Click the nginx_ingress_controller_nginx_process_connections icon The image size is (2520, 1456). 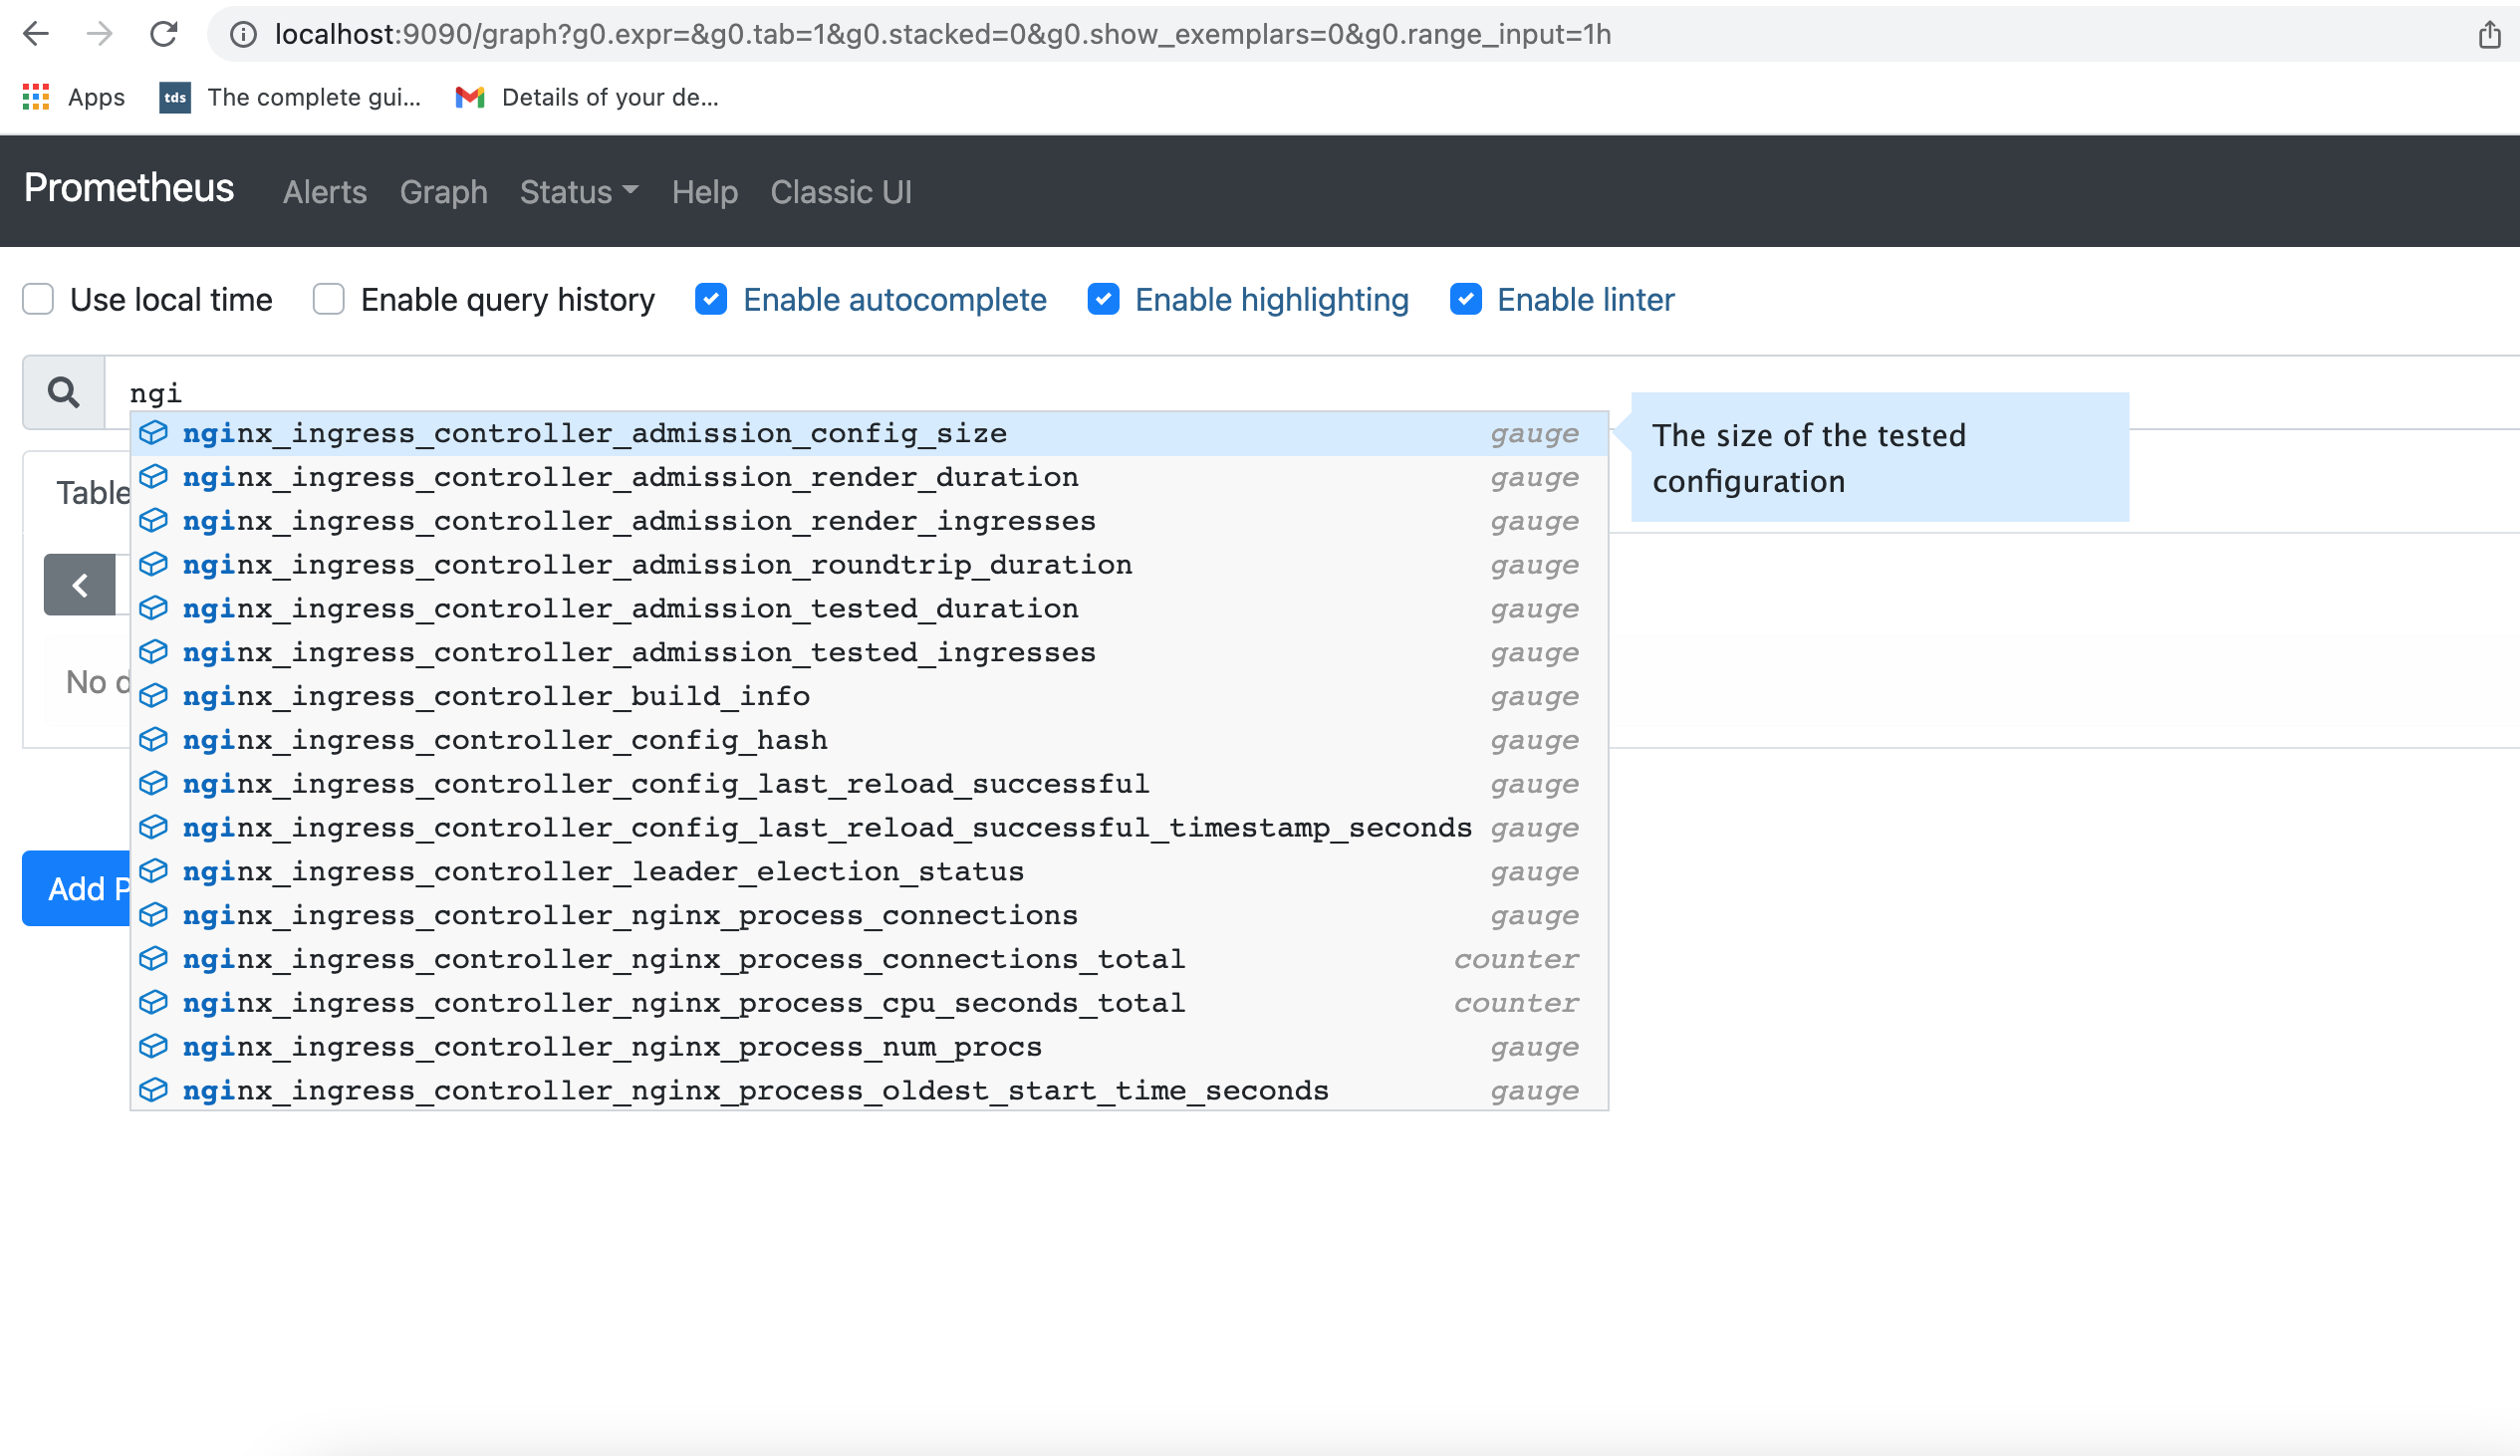point(159,913)
